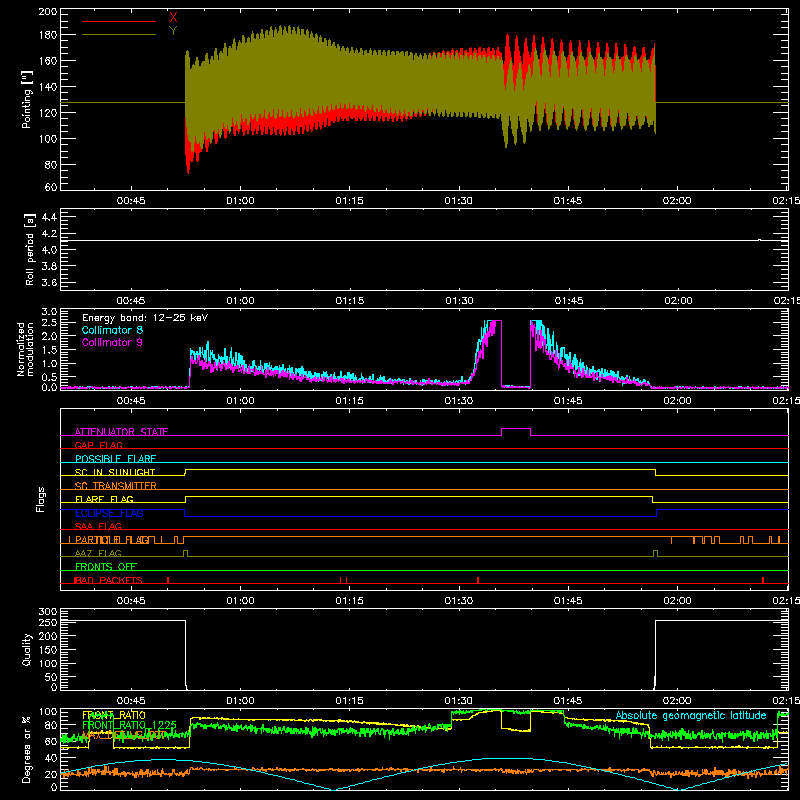Viewport: 800px width, 800px height.
Task: Click the "Energy band: 12-25 keV" label
Action: (x=145, y=318)
